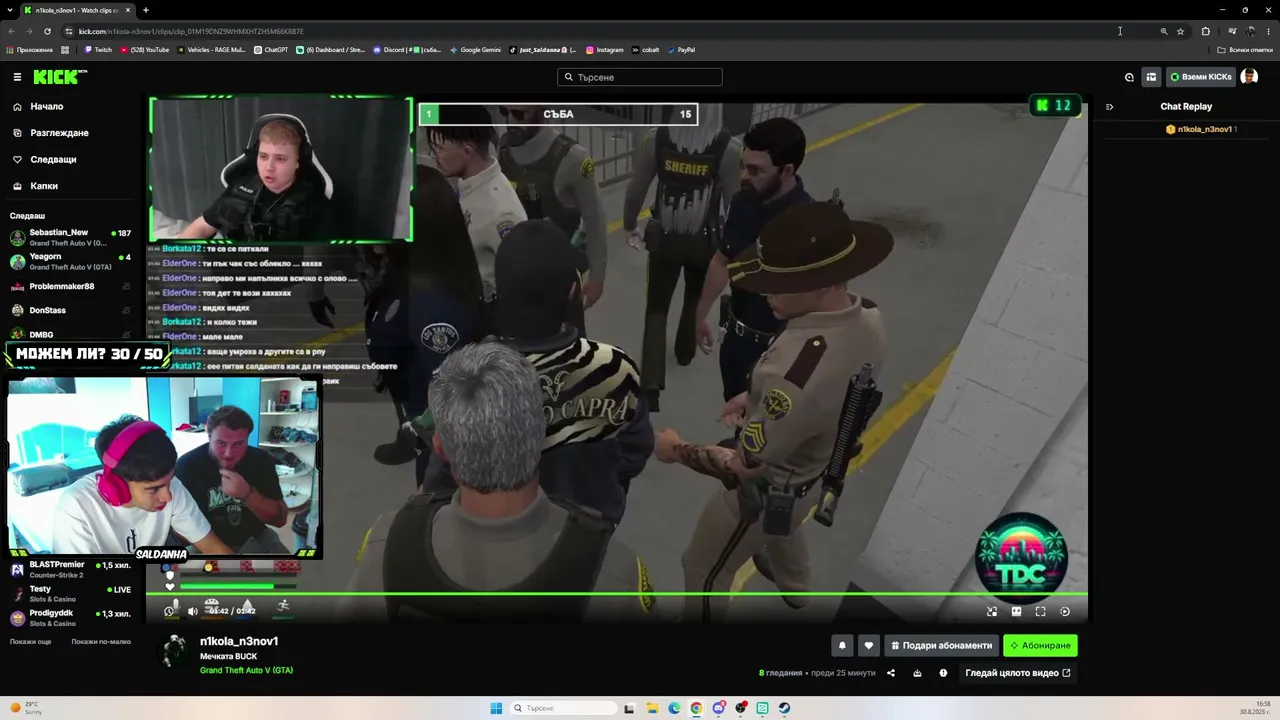The width and height of the screenshot is (1280, 720).
Task: Share this clip via the share icon
Action: click(x=891, y=673)
